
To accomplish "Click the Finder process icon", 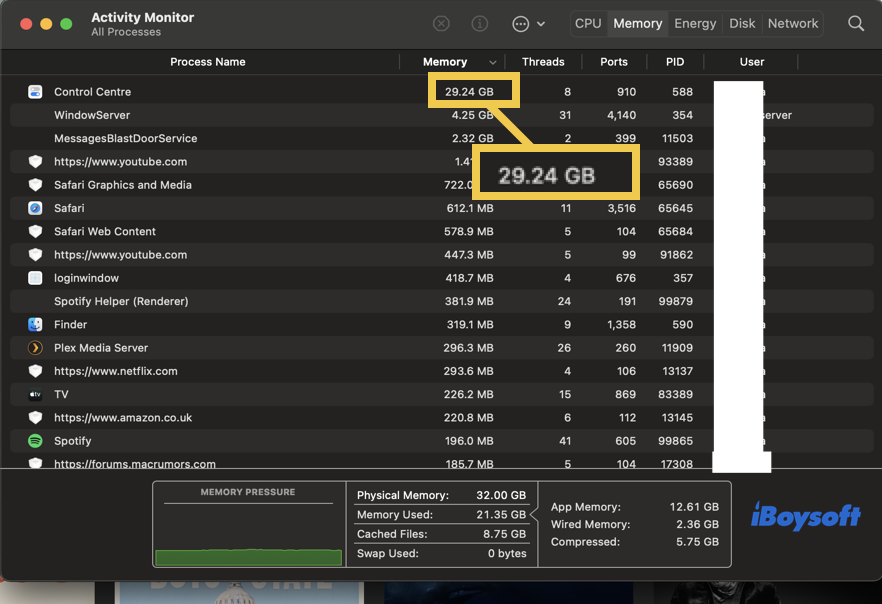I will tap(35, 325).
